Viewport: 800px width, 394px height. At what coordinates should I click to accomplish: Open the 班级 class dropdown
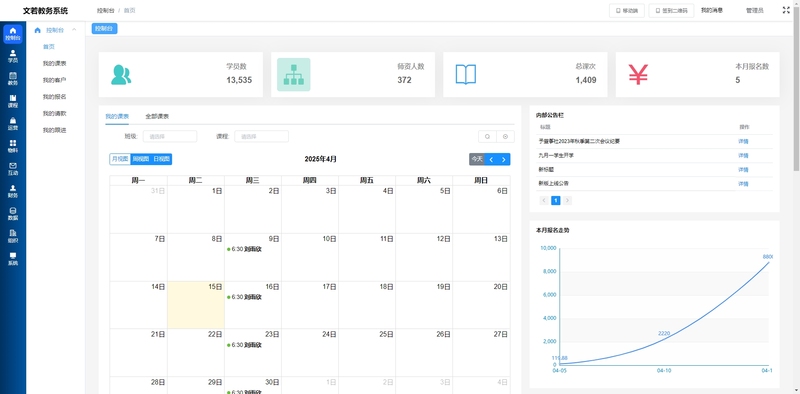[170, 136]
